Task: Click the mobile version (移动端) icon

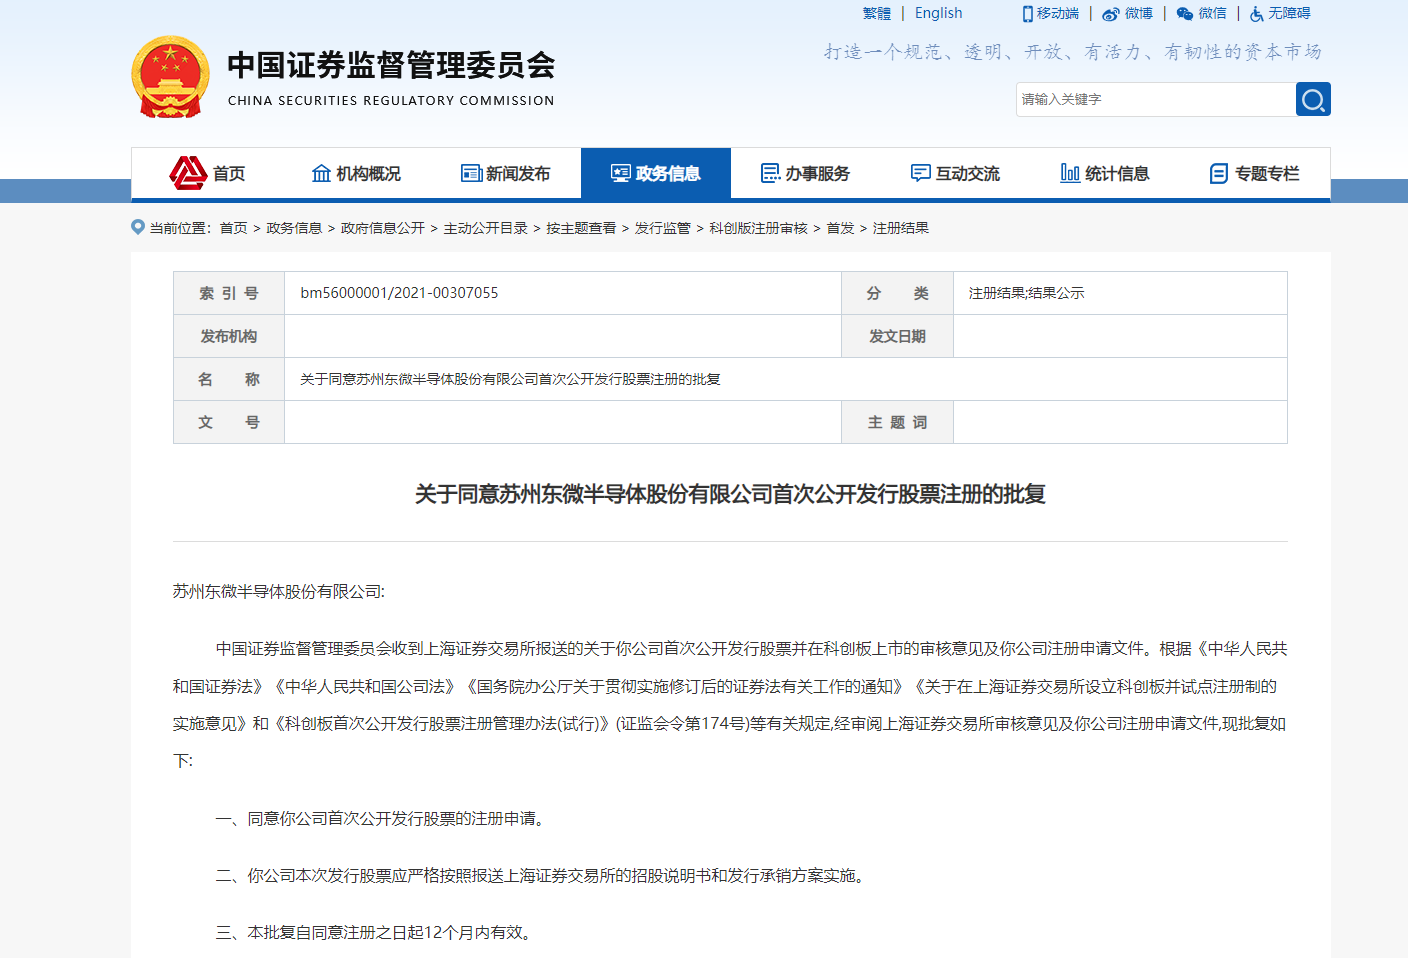Action: [x=1028, y=14]
